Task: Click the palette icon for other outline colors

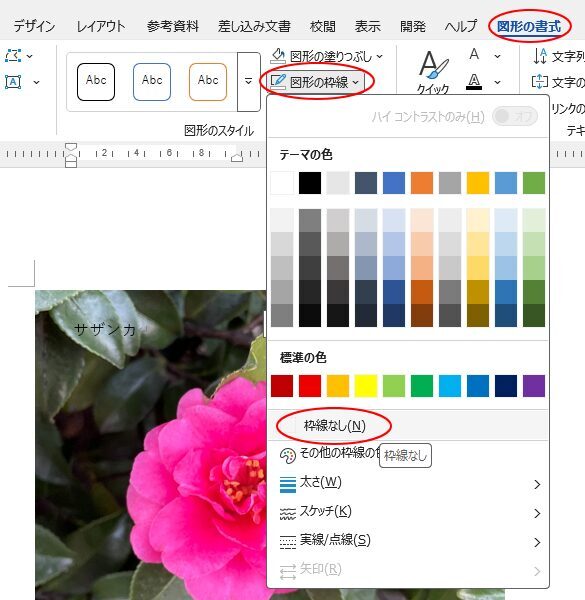Action: coord(288,456)
